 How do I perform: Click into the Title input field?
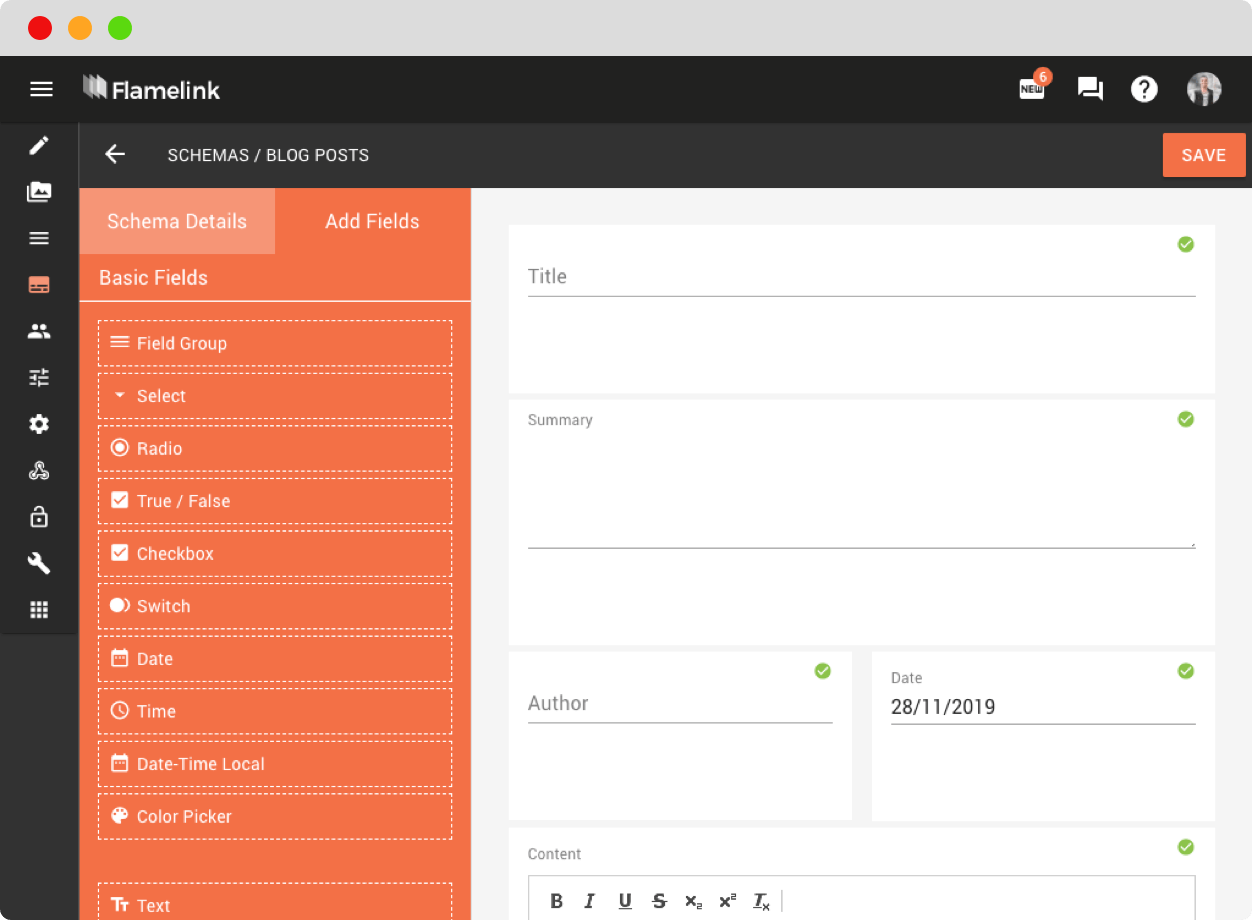click(x=862, y=277)
